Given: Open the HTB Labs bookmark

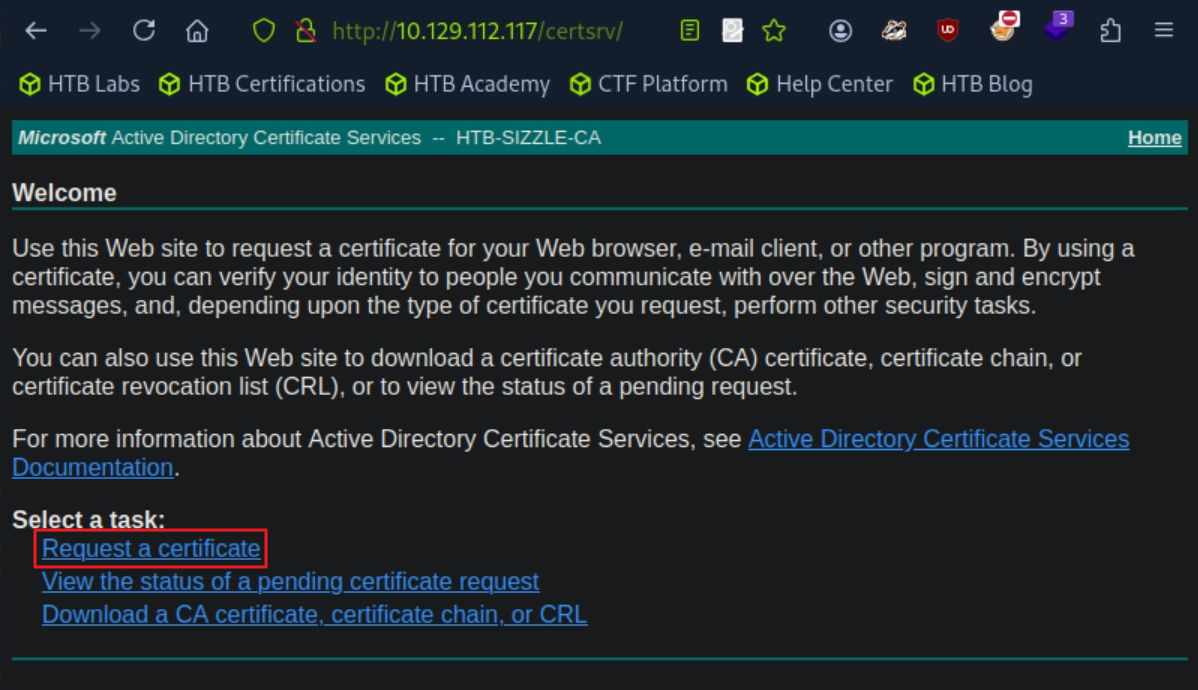Looking at the screenshot, I should (79, 84).
